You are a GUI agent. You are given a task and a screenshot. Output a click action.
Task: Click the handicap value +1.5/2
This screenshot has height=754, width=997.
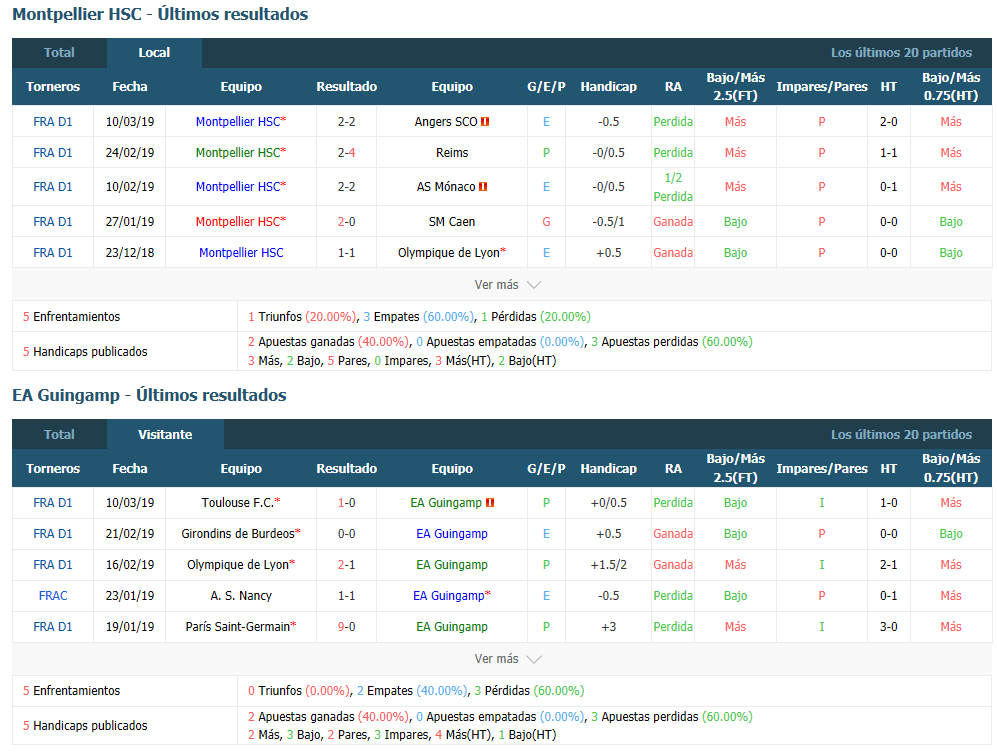609,565
